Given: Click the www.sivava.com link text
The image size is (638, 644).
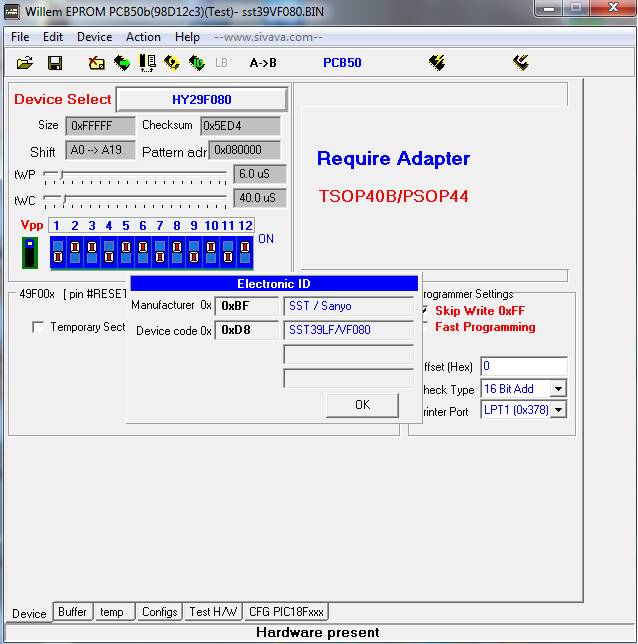Looking at the screenshot, I should tap(268, 37).
